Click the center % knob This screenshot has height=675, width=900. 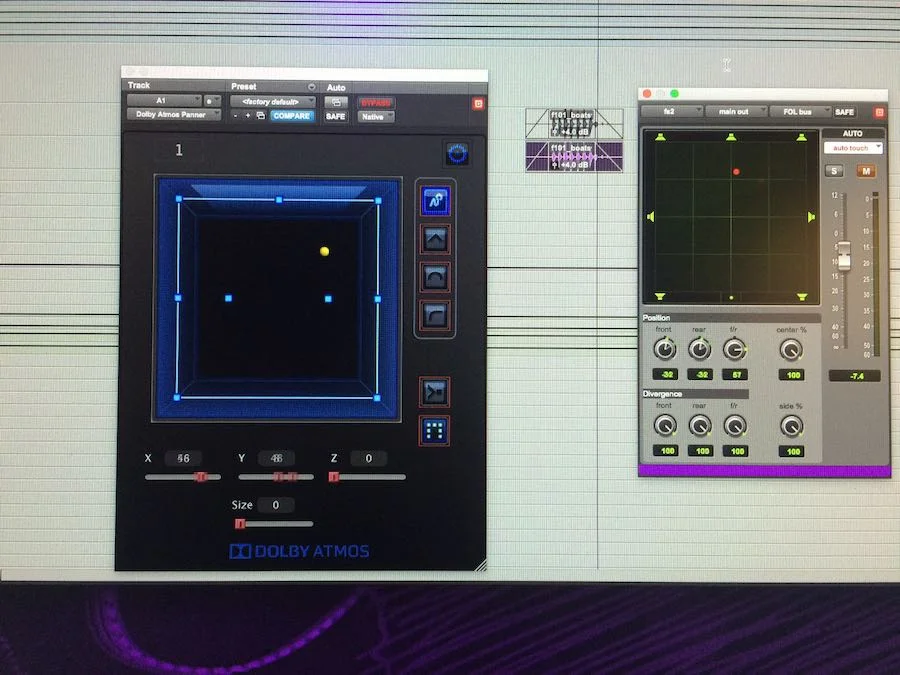point(791,350)
